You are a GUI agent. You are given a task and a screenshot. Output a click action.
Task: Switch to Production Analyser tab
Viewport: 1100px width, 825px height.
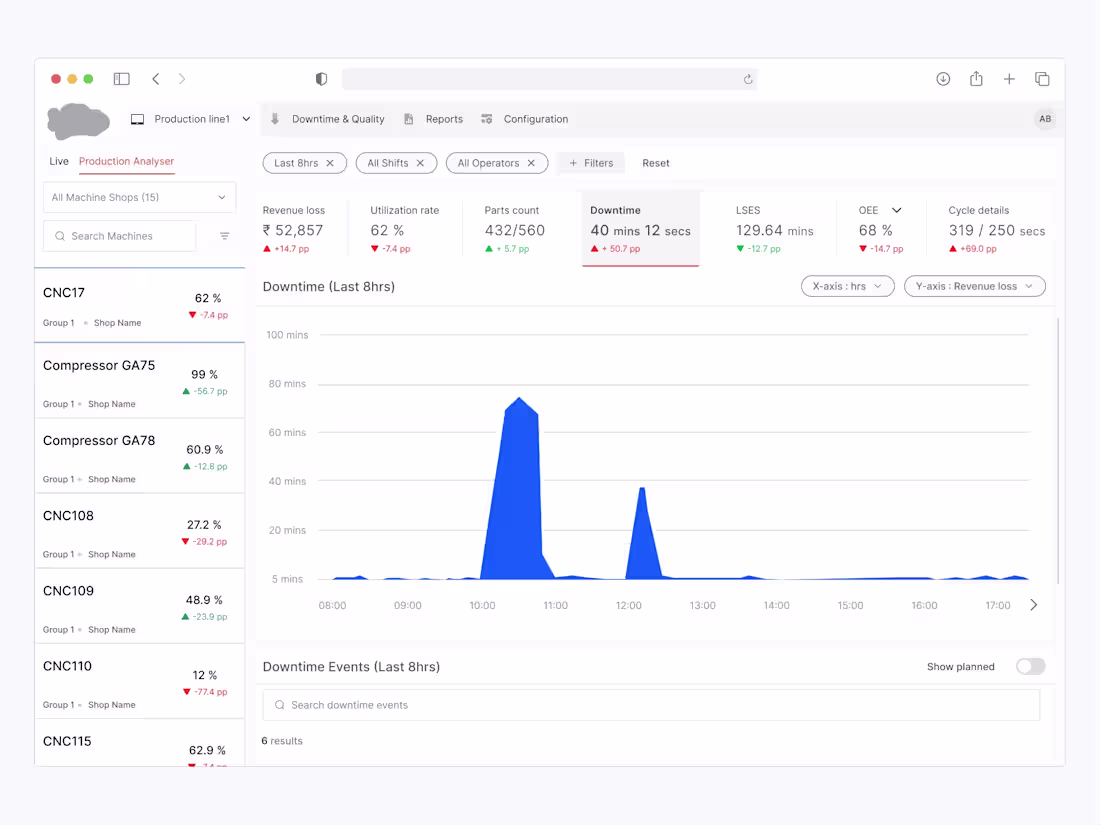pyautogui.click(x=126, y=161)
